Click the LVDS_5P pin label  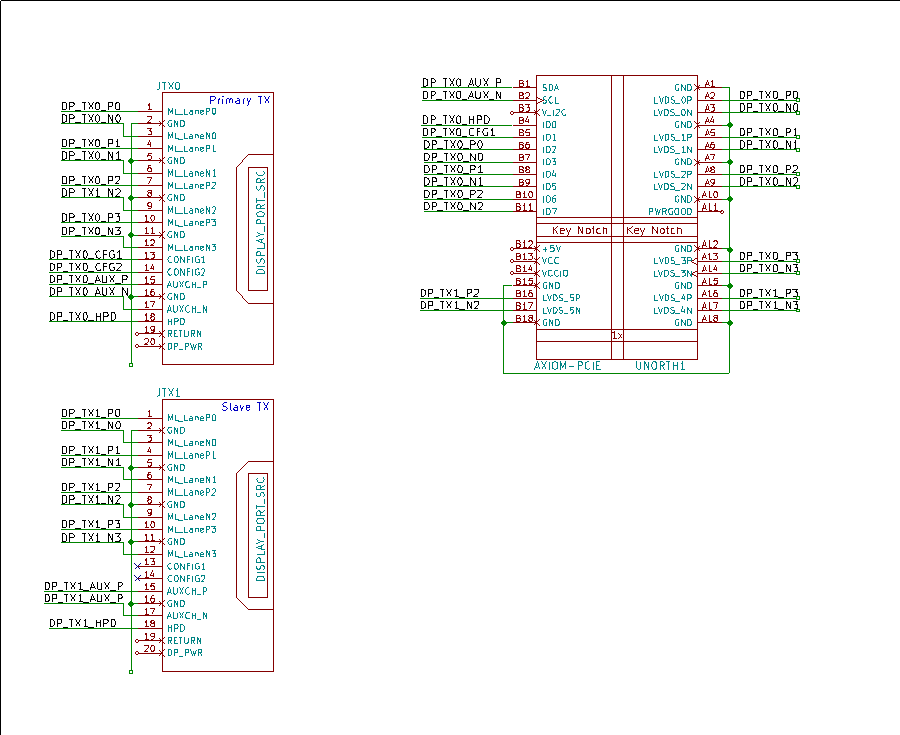(561, 298)
